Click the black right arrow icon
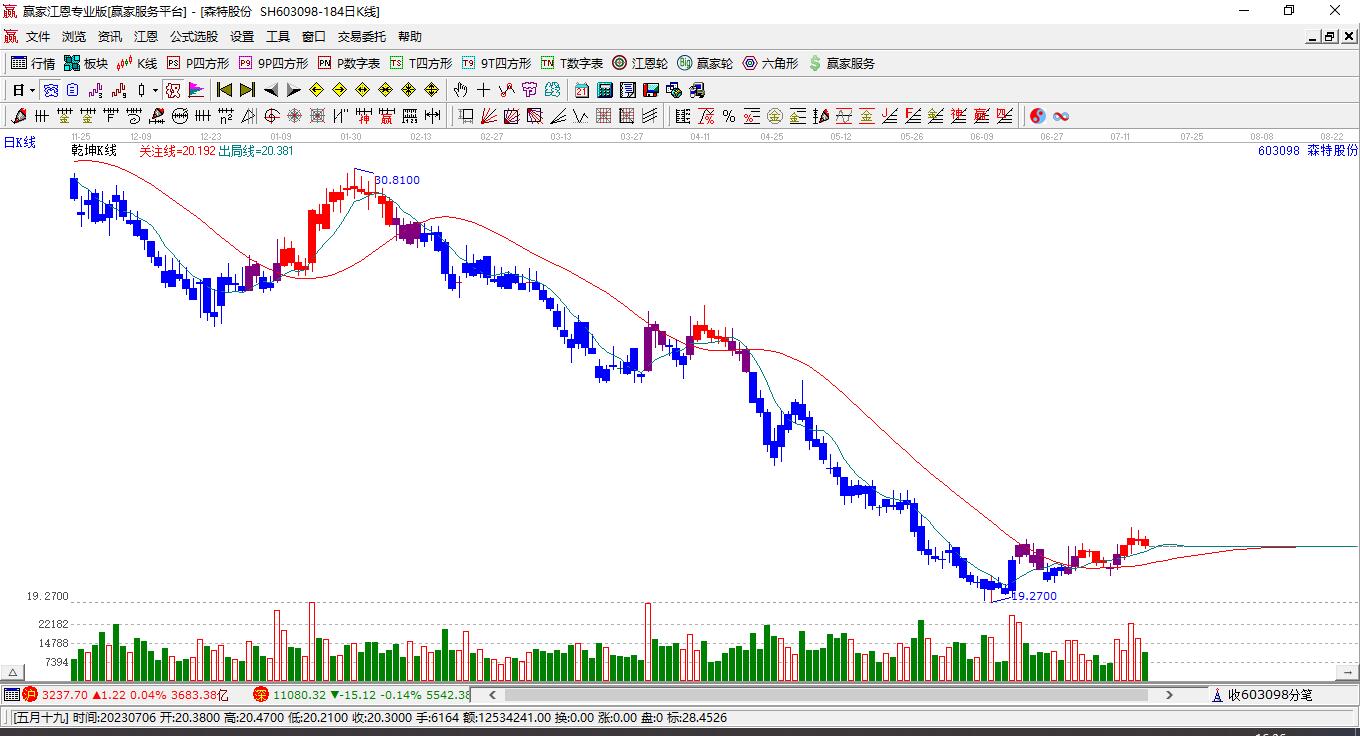The width and height of the screenshot is (1360, 736). 294,90
